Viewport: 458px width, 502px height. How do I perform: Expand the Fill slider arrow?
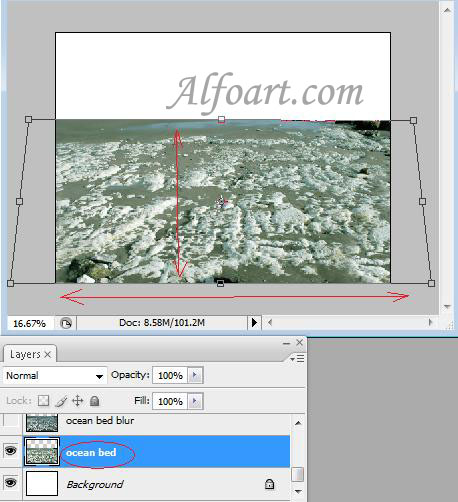195,401
